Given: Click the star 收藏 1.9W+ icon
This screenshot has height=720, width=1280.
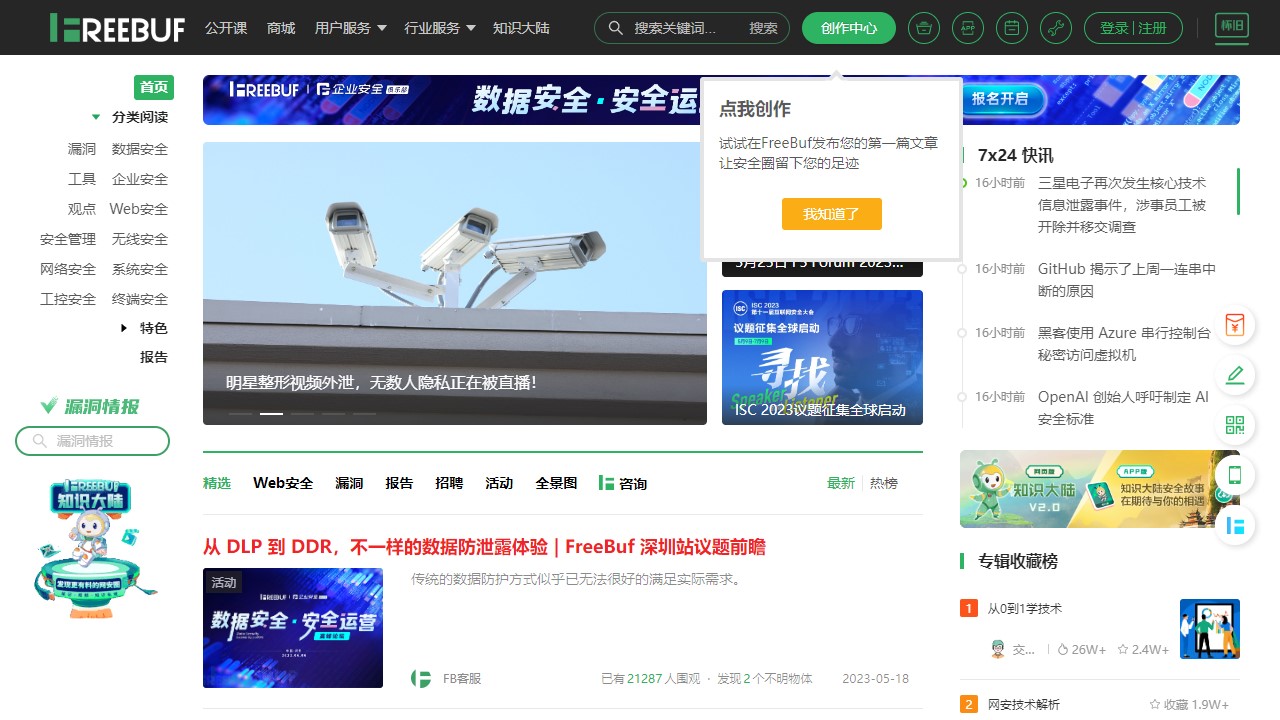Looking at the screenshot, I should (x=1156, y=704).
